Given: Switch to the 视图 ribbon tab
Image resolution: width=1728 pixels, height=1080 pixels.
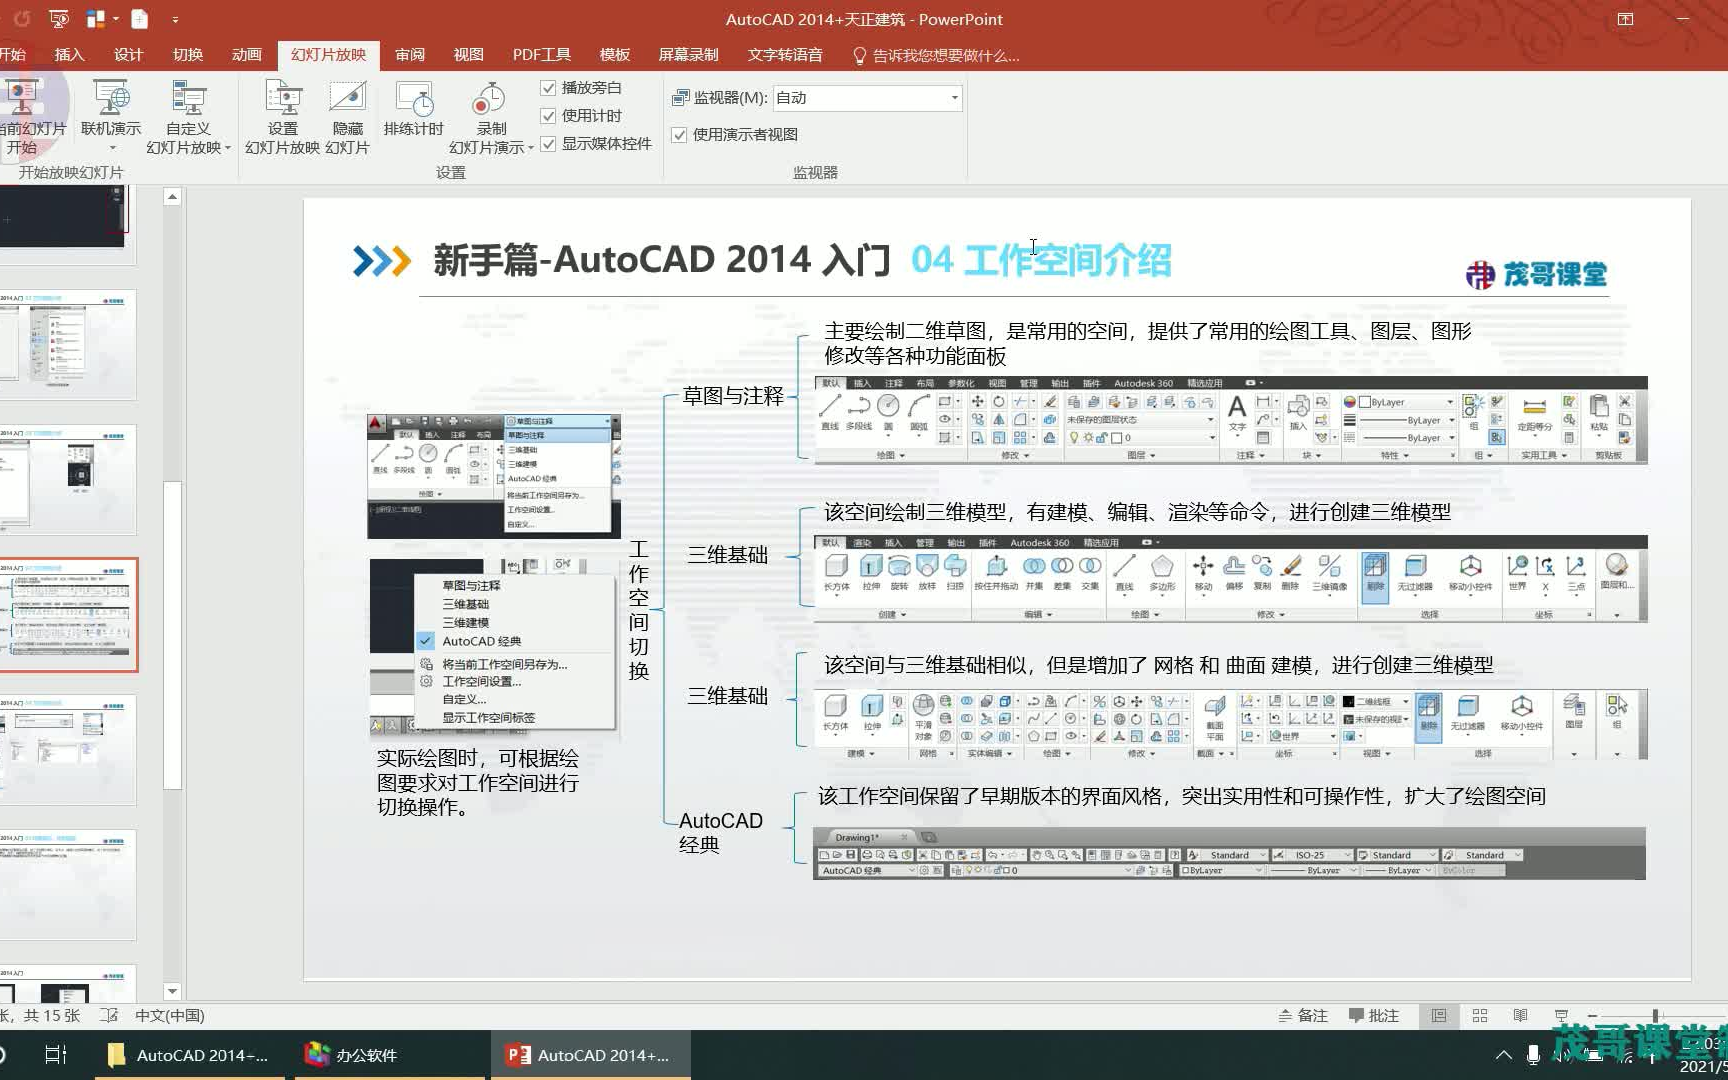Looking at the screenshot, I should (468, 55).
